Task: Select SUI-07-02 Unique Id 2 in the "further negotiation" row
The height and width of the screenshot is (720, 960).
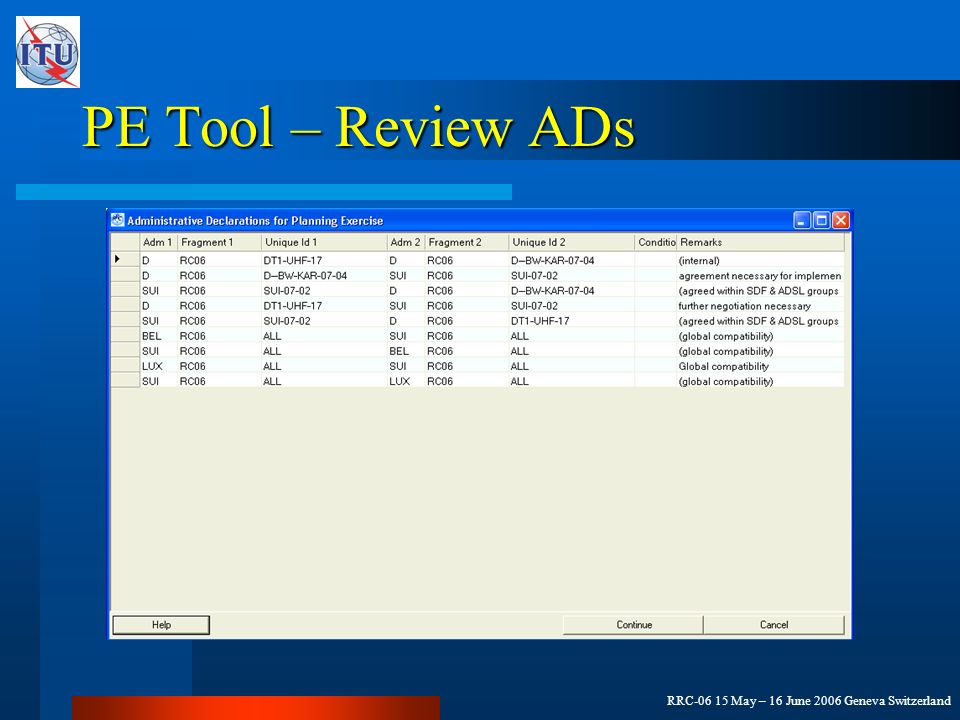Action: [x=571, y=306]
